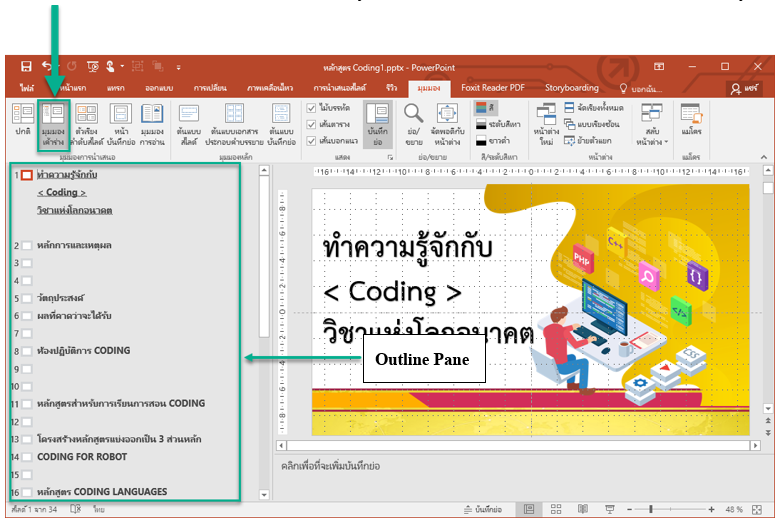This screenshot has width=781, height=522.
Task: Open Slide Master (ต้นแบบสไลด์)
Action: pos(189,125)
